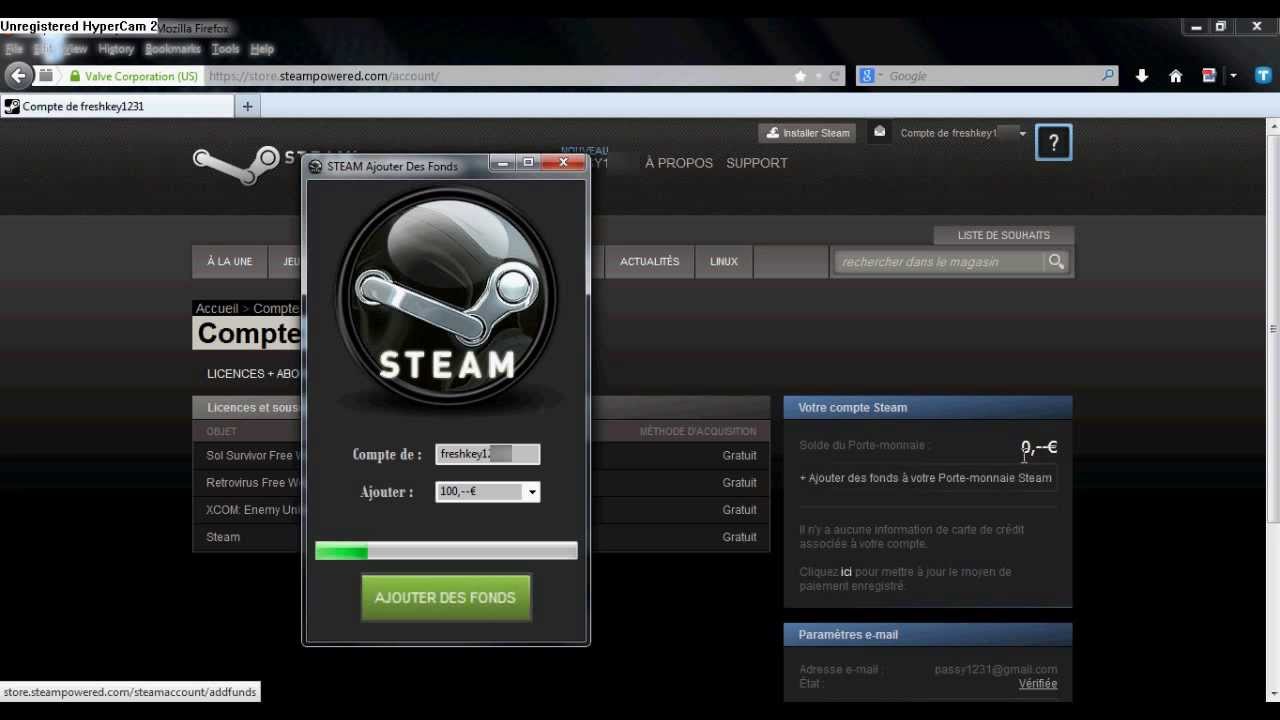Open the Google search engine selector

click(x=870, y=76)
